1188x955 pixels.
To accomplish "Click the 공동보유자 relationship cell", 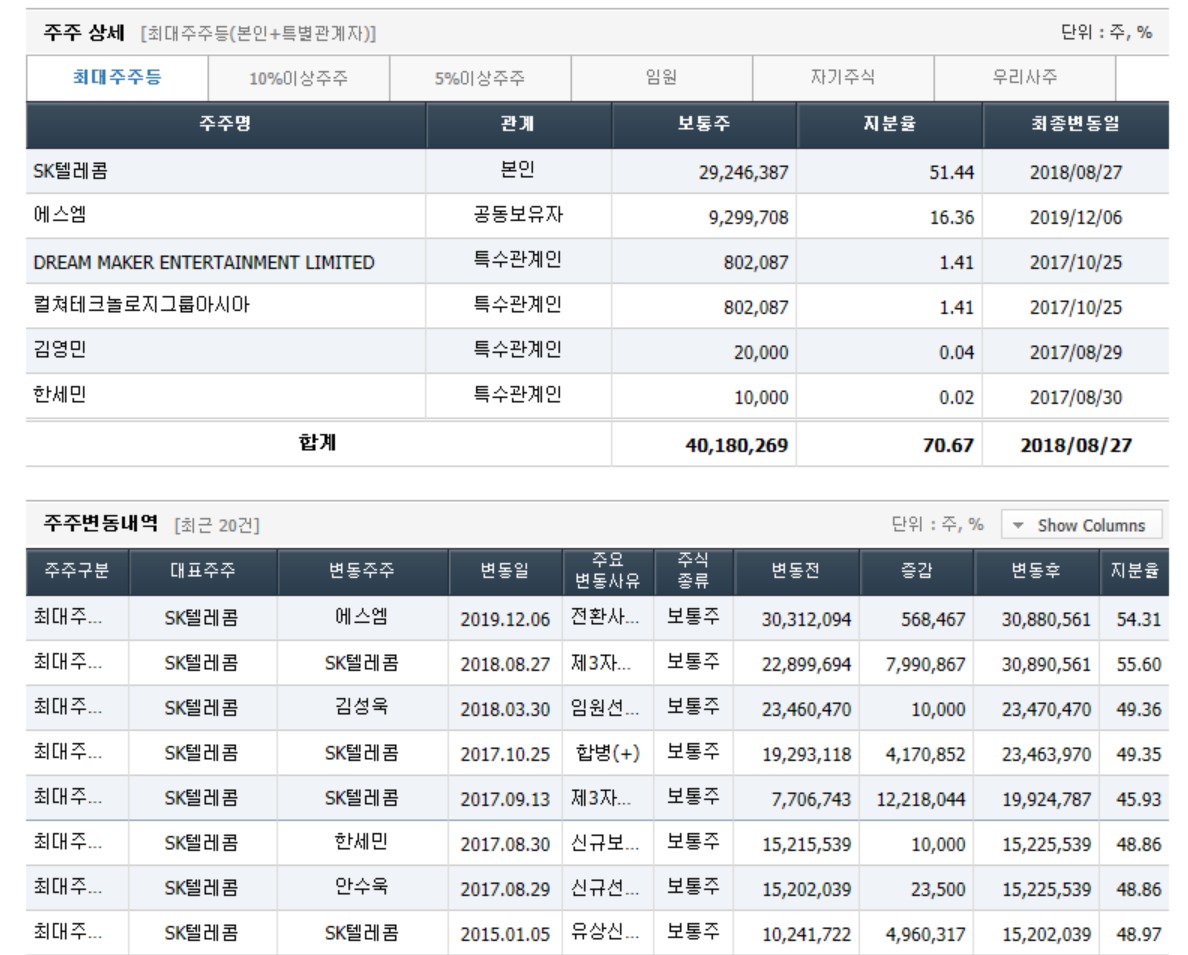I will (x=518, y=215).
